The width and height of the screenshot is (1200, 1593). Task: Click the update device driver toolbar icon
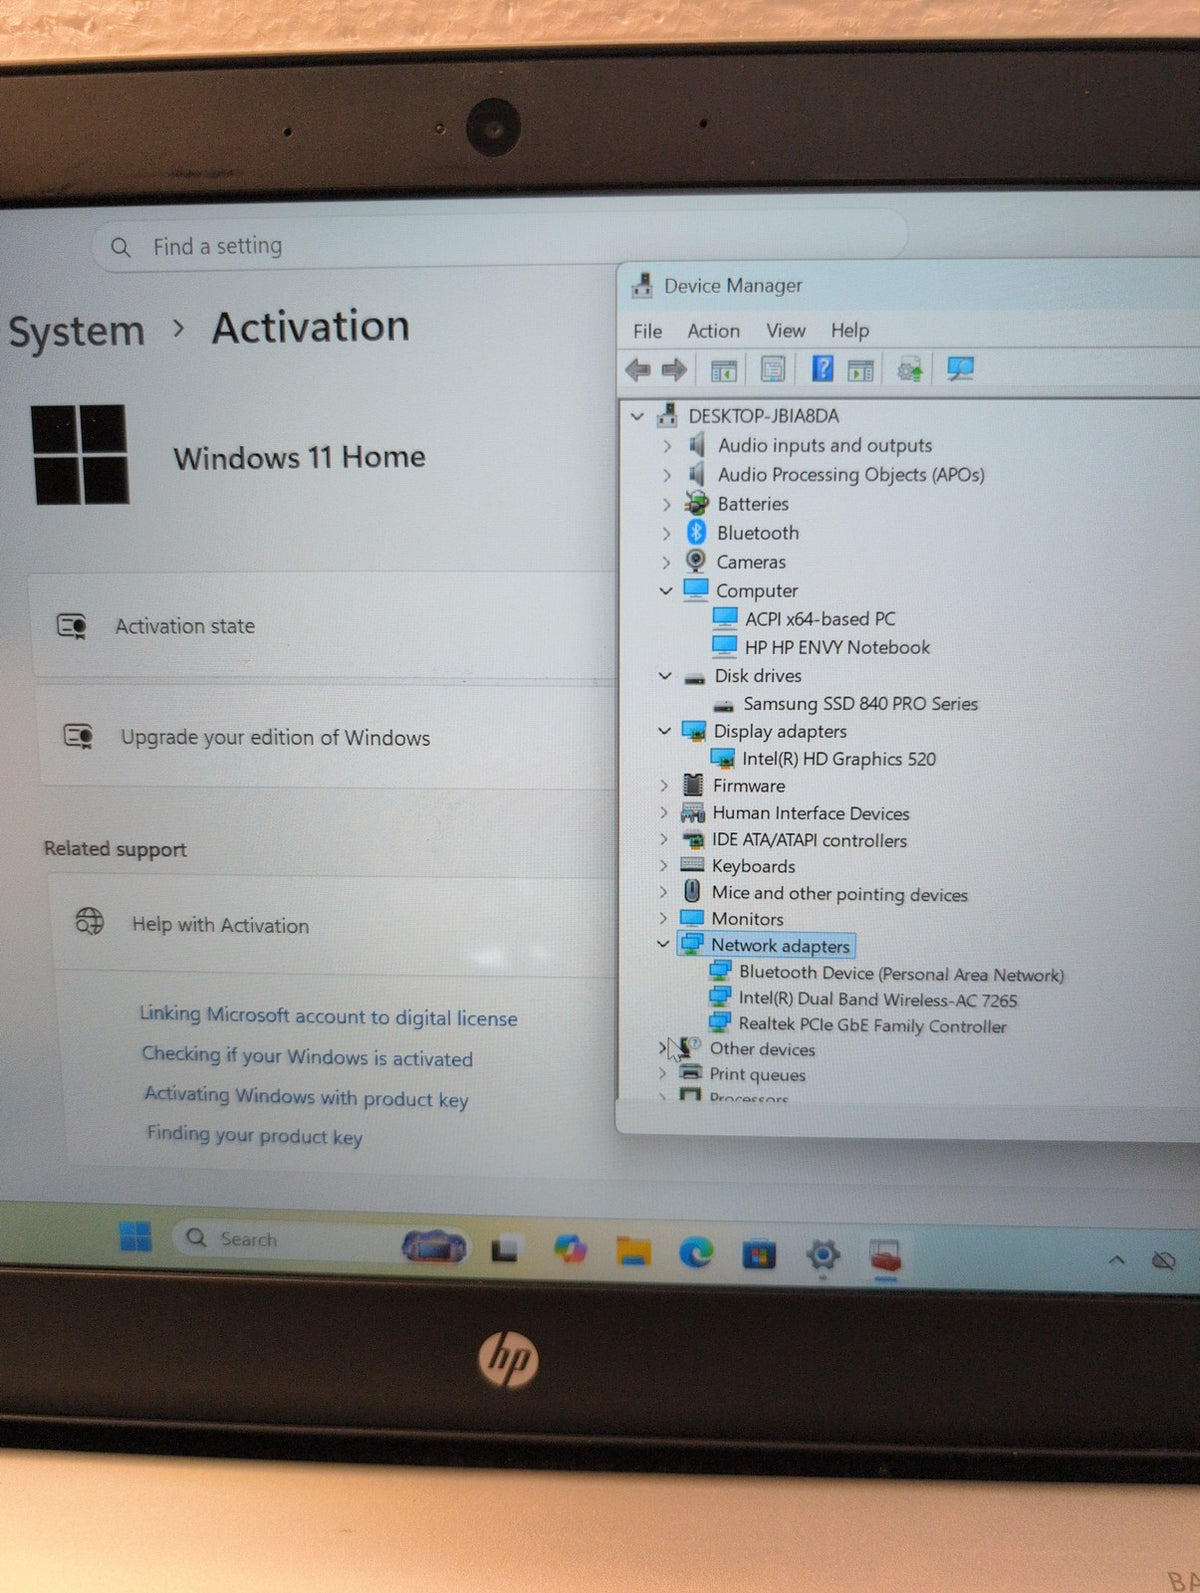909,369
